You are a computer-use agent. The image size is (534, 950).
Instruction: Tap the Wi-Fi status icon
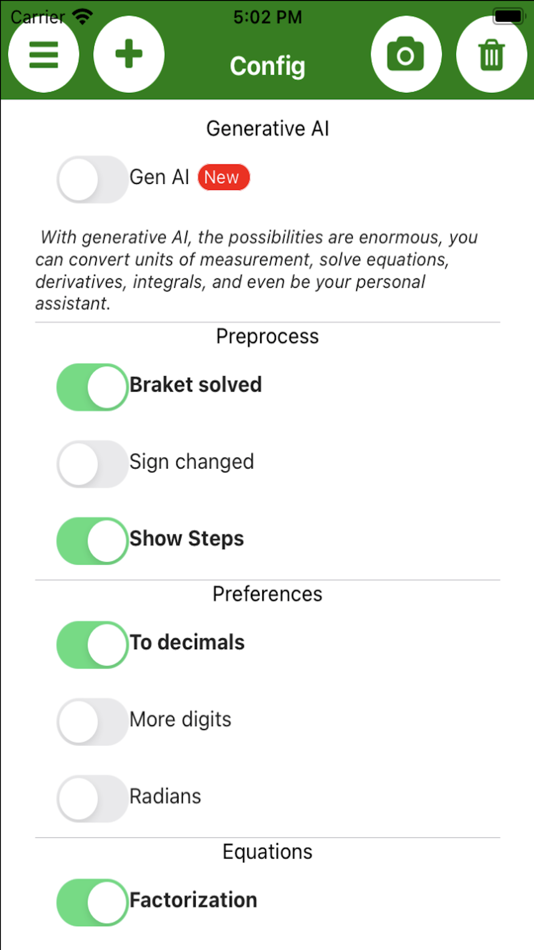pyautogui.click(x=83, y=16)
